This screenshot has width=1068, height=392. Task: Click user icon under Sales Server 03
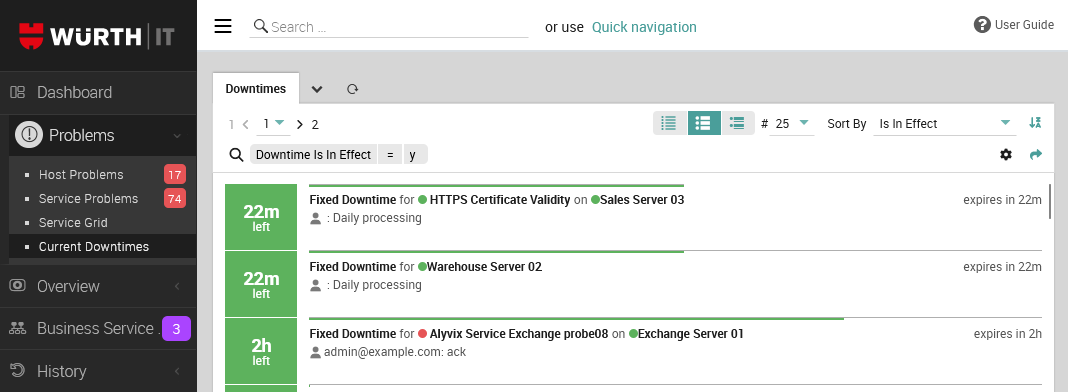[x=315, y=218]
